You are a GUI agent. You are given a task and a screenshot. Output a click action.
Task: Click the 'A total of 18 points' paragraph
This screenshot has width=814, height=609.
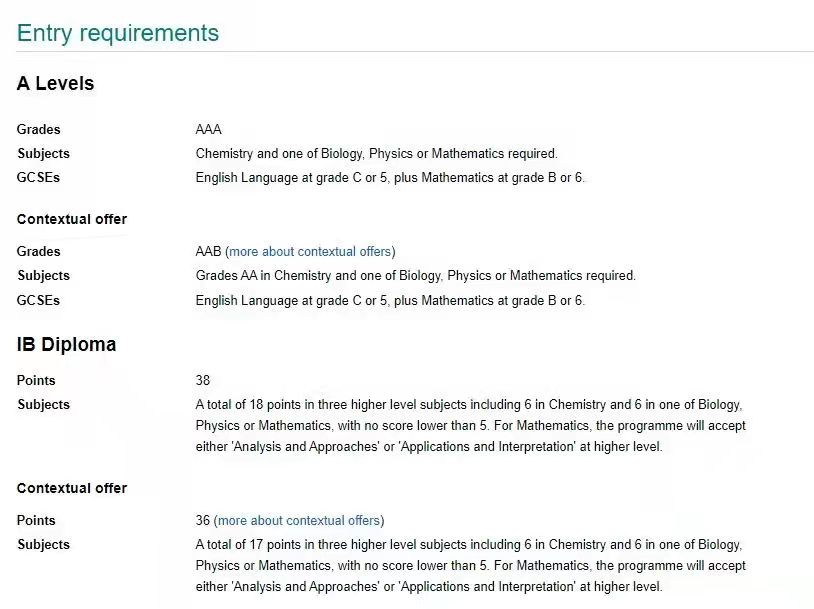point(470,426)
